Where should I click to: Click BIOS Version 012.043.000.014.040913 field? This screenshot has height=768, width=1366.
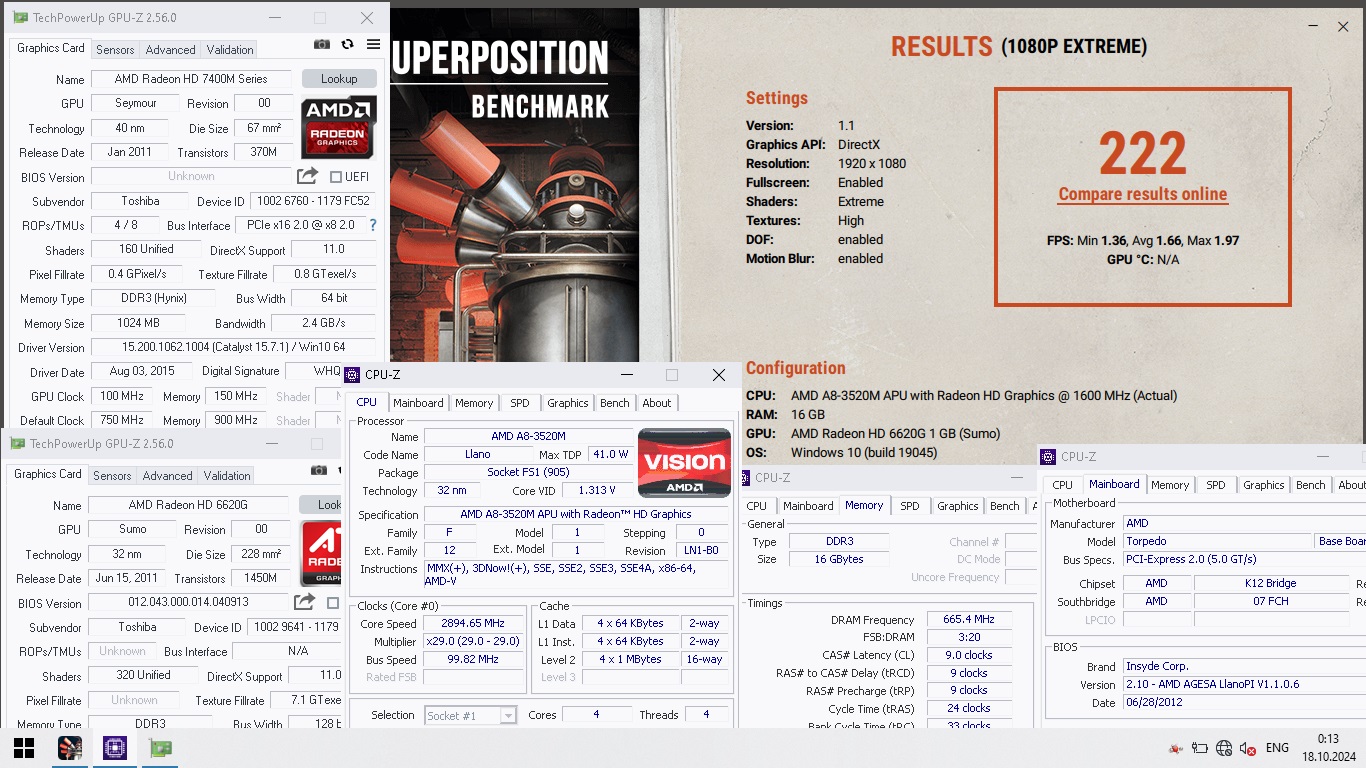188,603
